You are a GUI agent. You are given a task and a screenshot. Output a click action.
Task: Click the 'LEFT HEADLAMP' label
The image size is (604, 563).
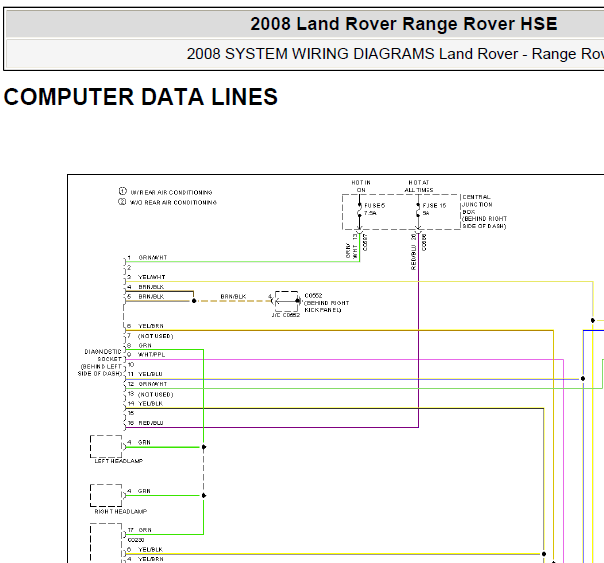click(x=119, y=461)
